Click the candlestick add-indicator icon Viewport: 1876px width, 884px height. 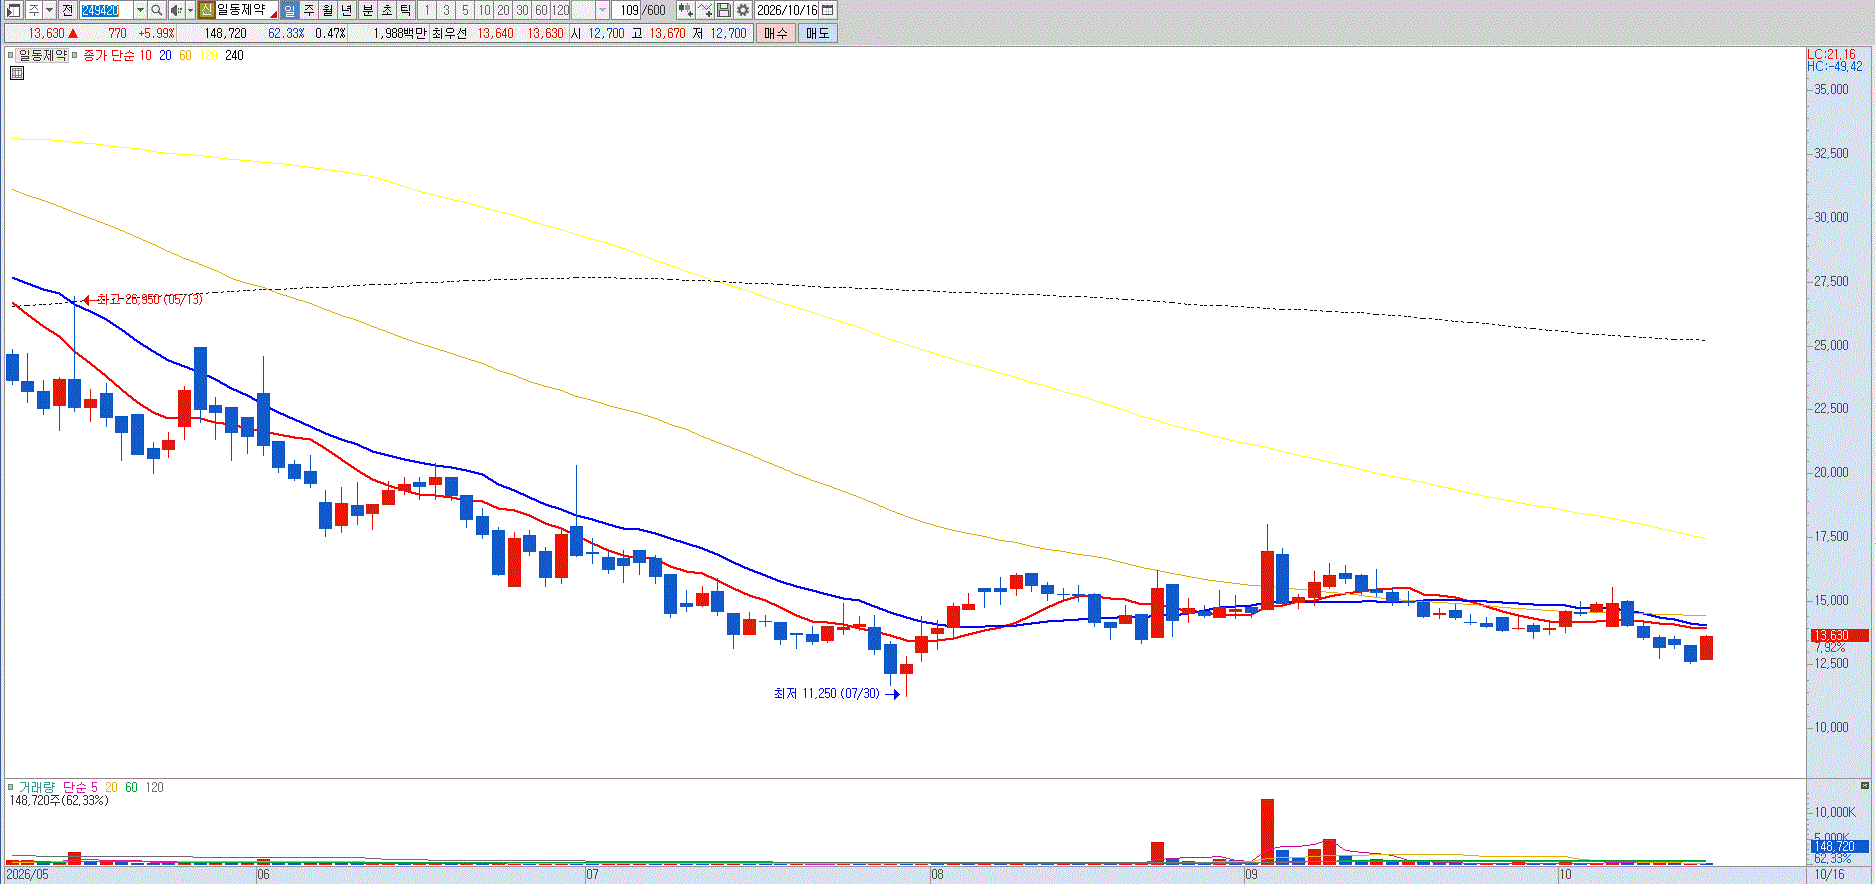[x=686, y=10]
